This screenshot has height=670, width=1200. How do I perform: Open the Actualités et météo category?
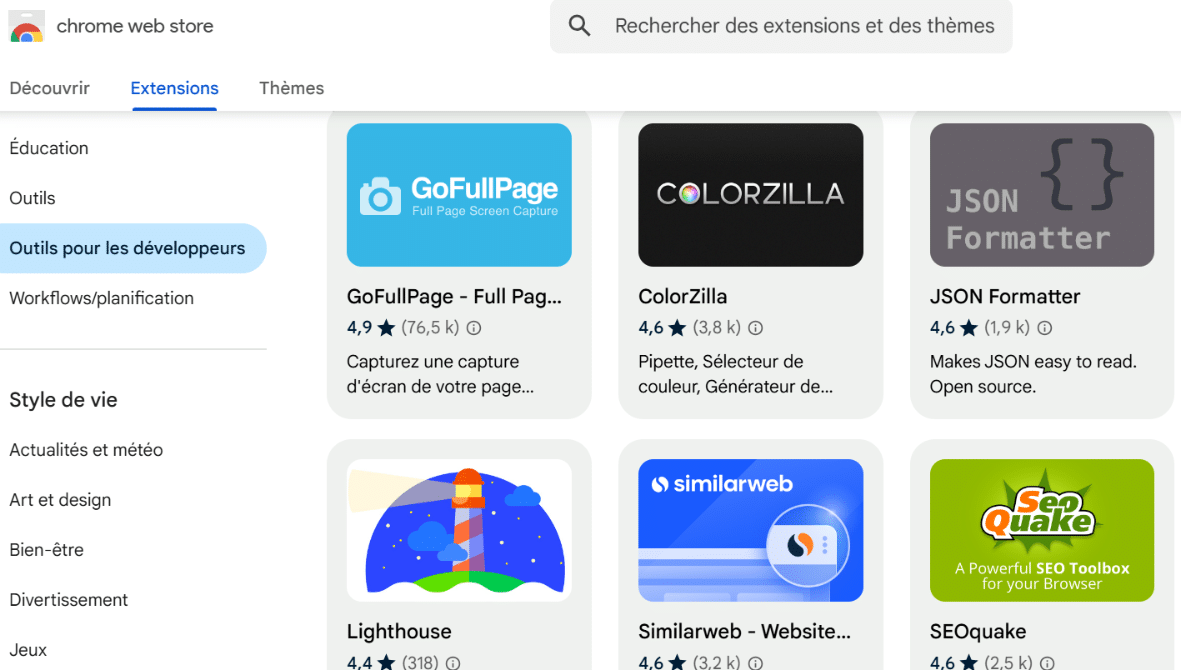pyautogui.click(x=85, y=450)
